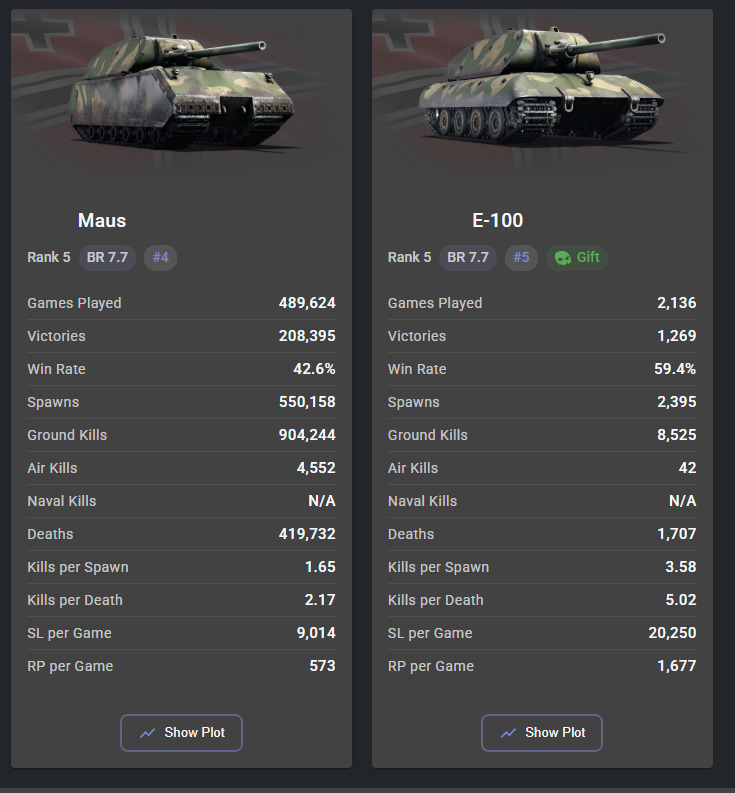The image size is (735, 793).
Task: Click the Rank 5 label on the Maus card
Action: click(x=49, y=257)
